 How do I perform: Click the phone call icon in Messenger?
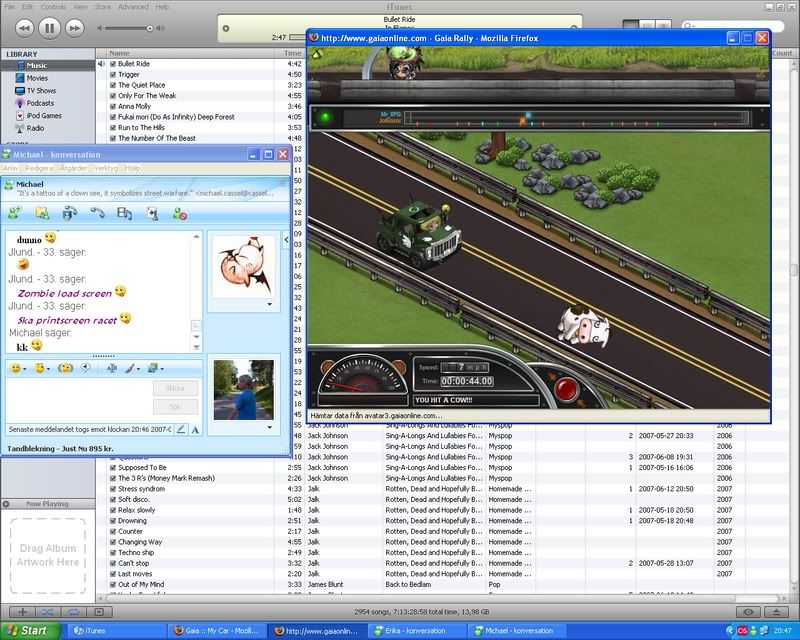coord(97,213)
